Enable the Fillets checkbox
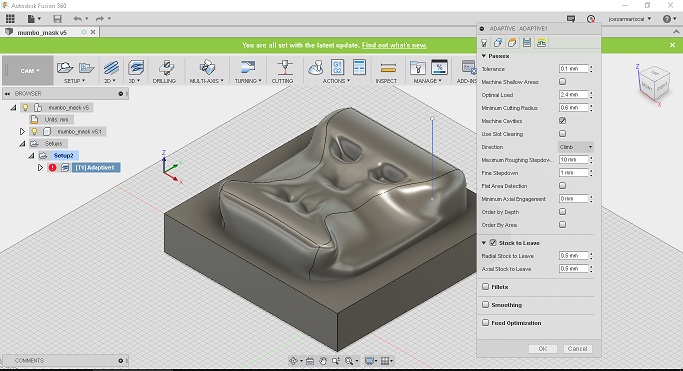This screenshot has width=683, height=371. point(485,287)
